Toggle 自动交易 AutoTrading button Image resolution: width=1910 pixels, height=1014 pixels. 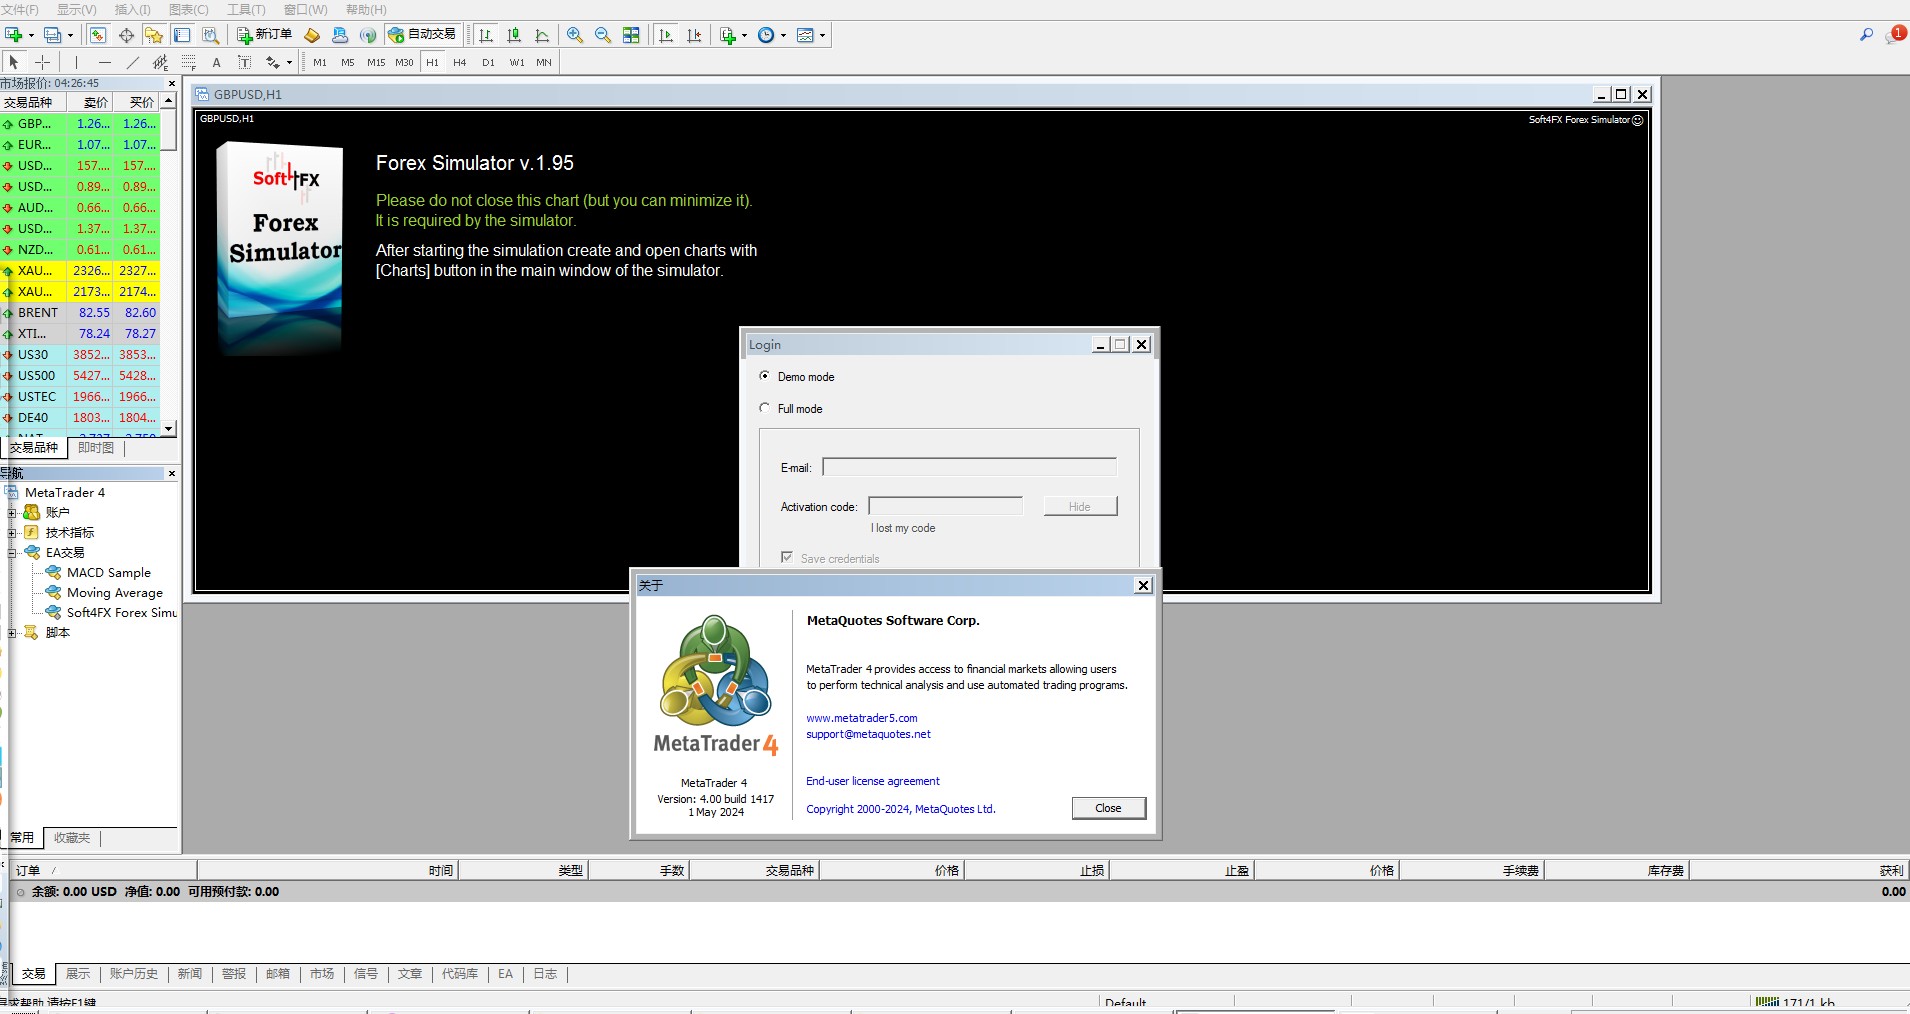pos(422,35)
